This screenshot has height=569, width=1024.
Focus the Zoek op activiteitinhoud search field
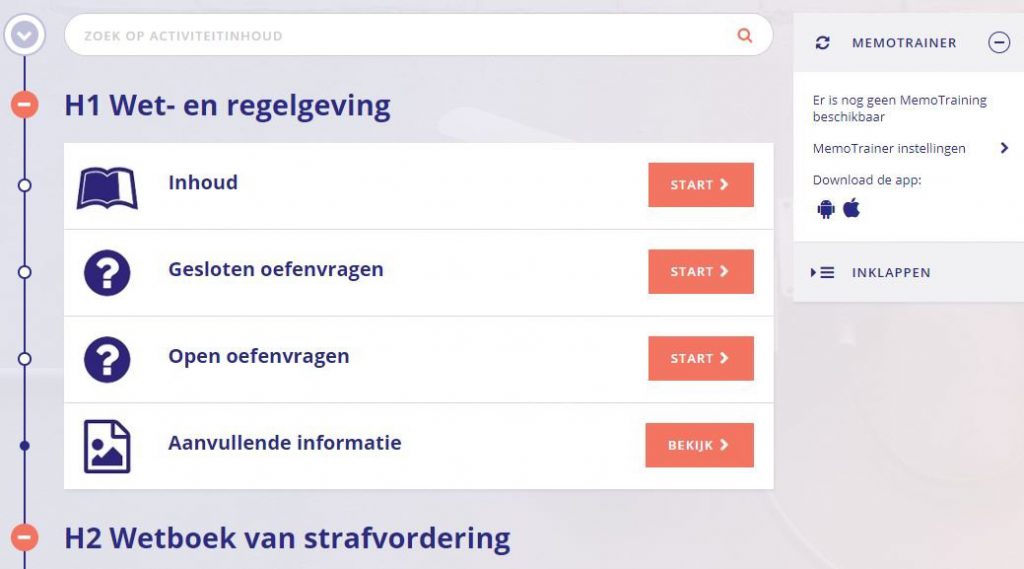(400, 36)
